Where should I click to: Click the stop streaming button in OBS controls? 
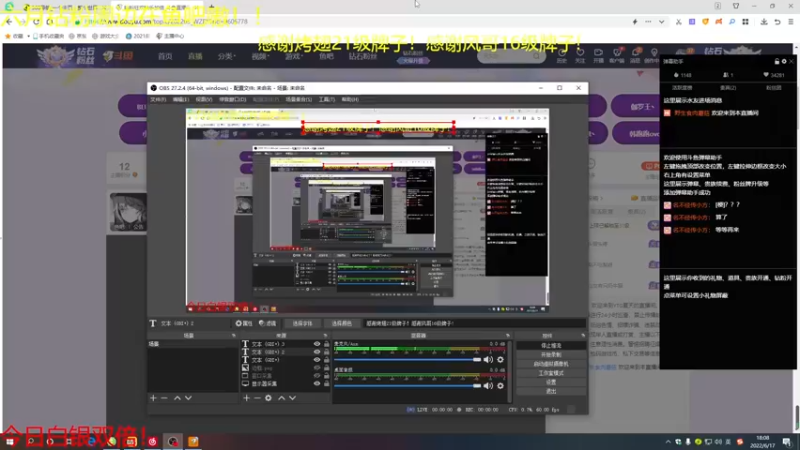551,346
